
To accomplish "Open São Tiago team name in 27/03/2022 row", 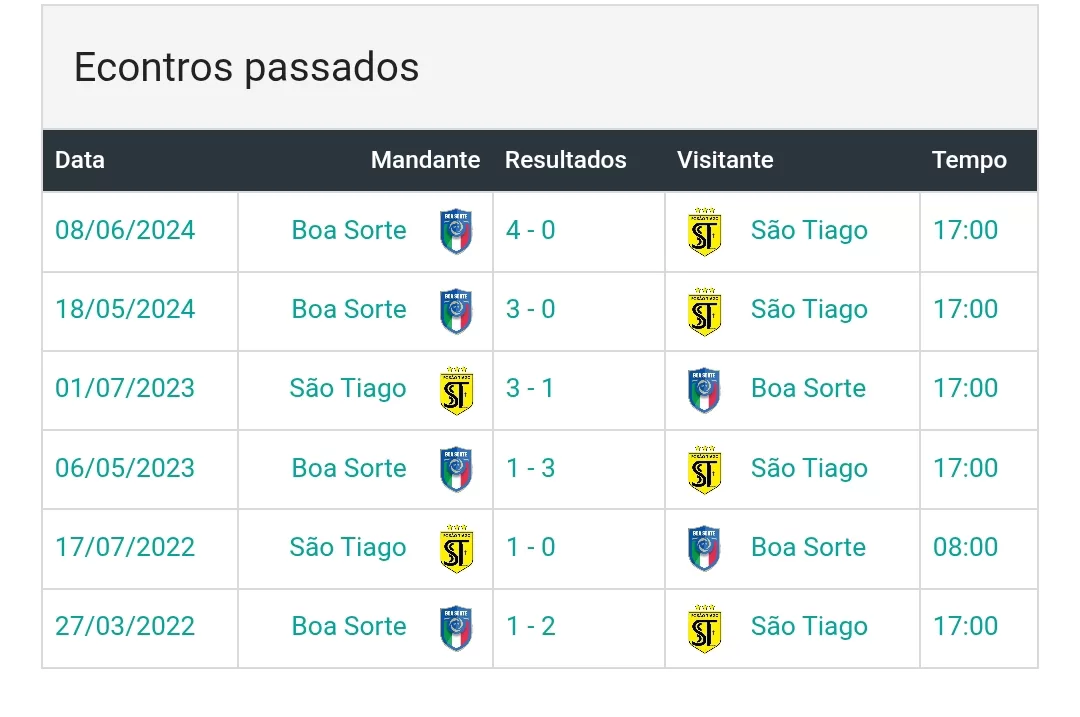I will tap(809, 626).
